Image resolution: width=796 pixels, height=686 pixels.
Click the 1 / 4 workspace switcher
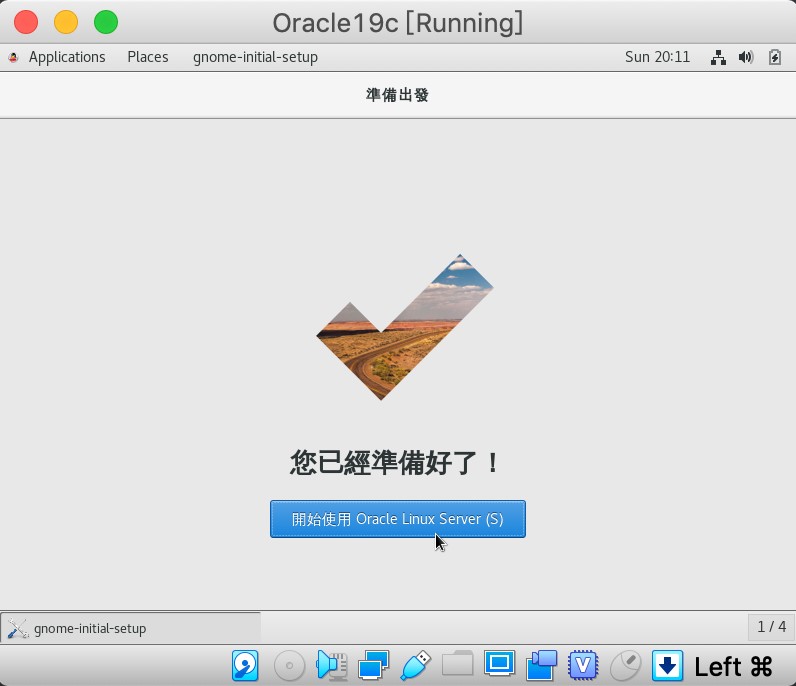pos(771,627)
